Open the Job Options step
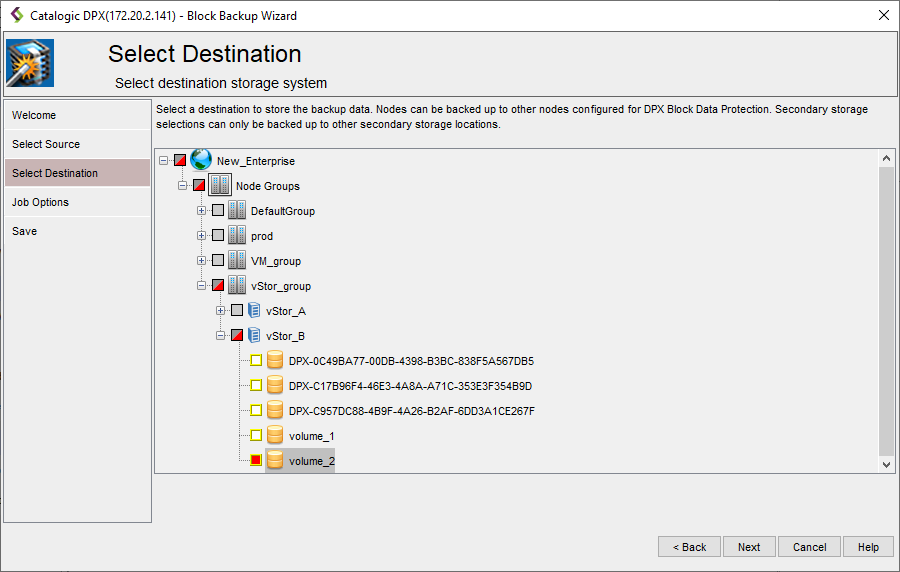900x572 pixels. [40, 202]
